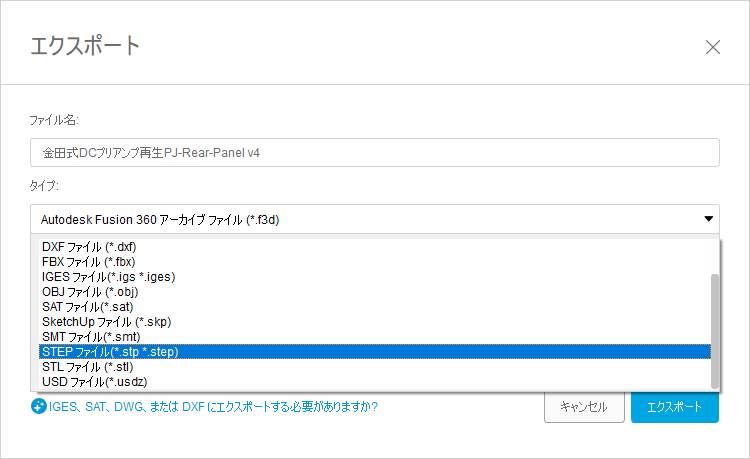Select SMT file (*.smt) option
750x459 pixels.
click(x=88, y=336)
